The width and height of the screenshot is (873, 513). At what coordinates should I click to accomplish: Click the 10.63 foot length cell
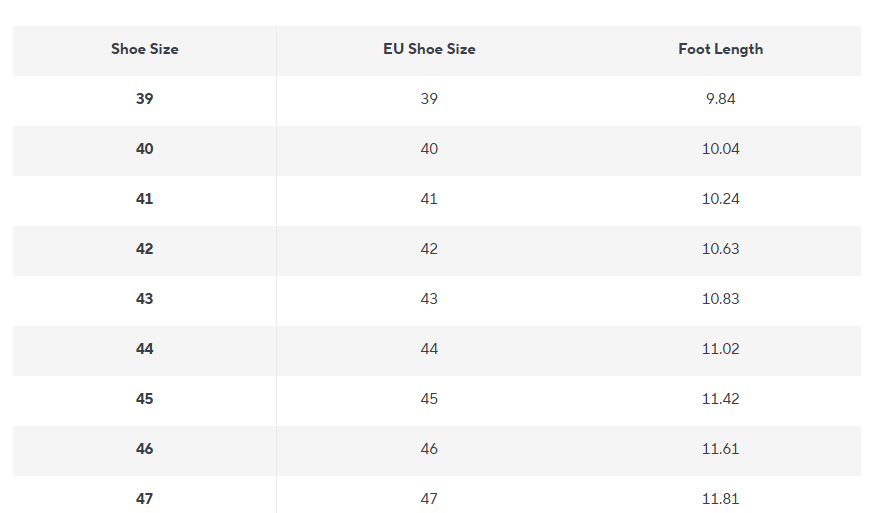pyautogui.click(x=720, y=249)
